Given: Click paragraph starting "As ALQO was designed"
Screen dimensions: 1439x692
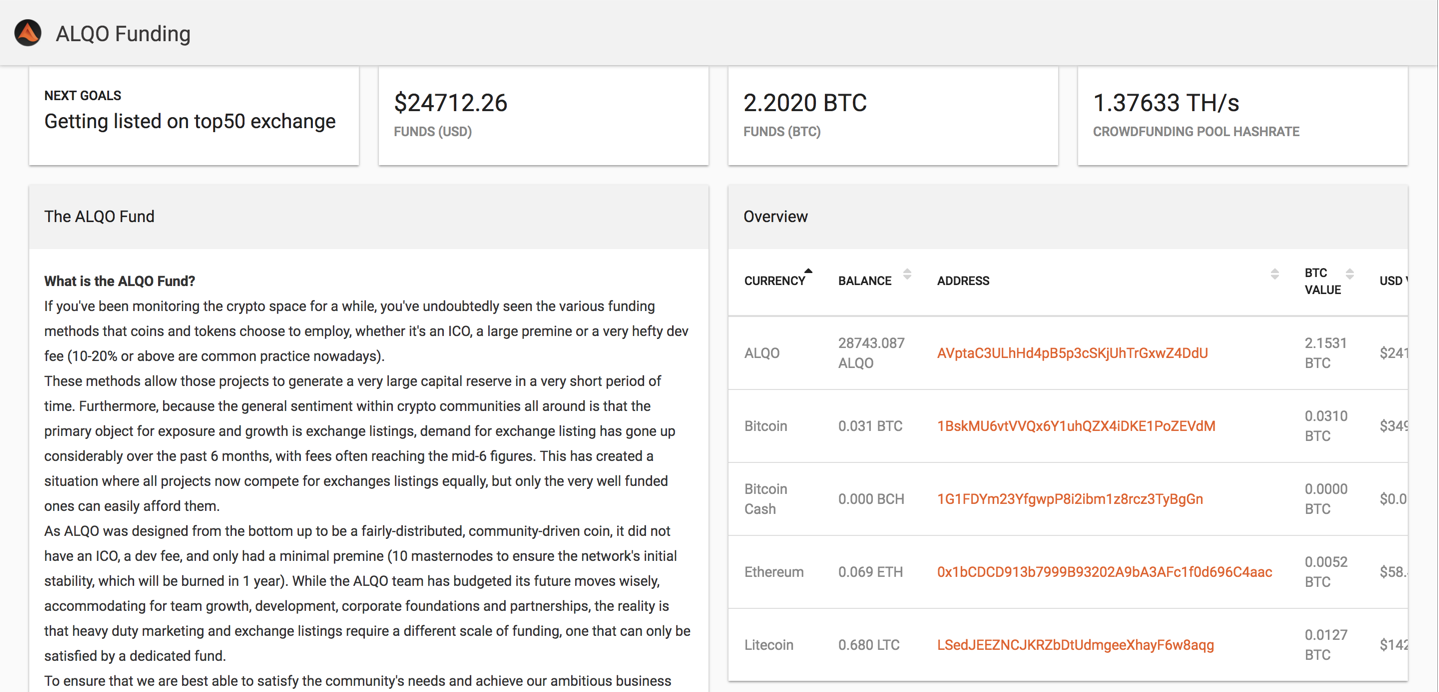Looking at the screenshot, I should pos(367,593).
